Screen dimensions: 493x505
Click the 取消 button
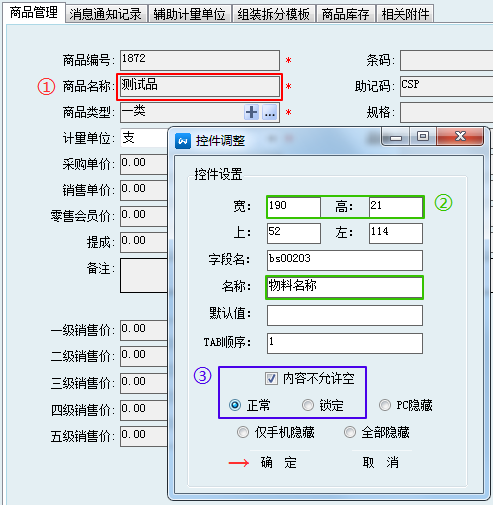[380, 462]
